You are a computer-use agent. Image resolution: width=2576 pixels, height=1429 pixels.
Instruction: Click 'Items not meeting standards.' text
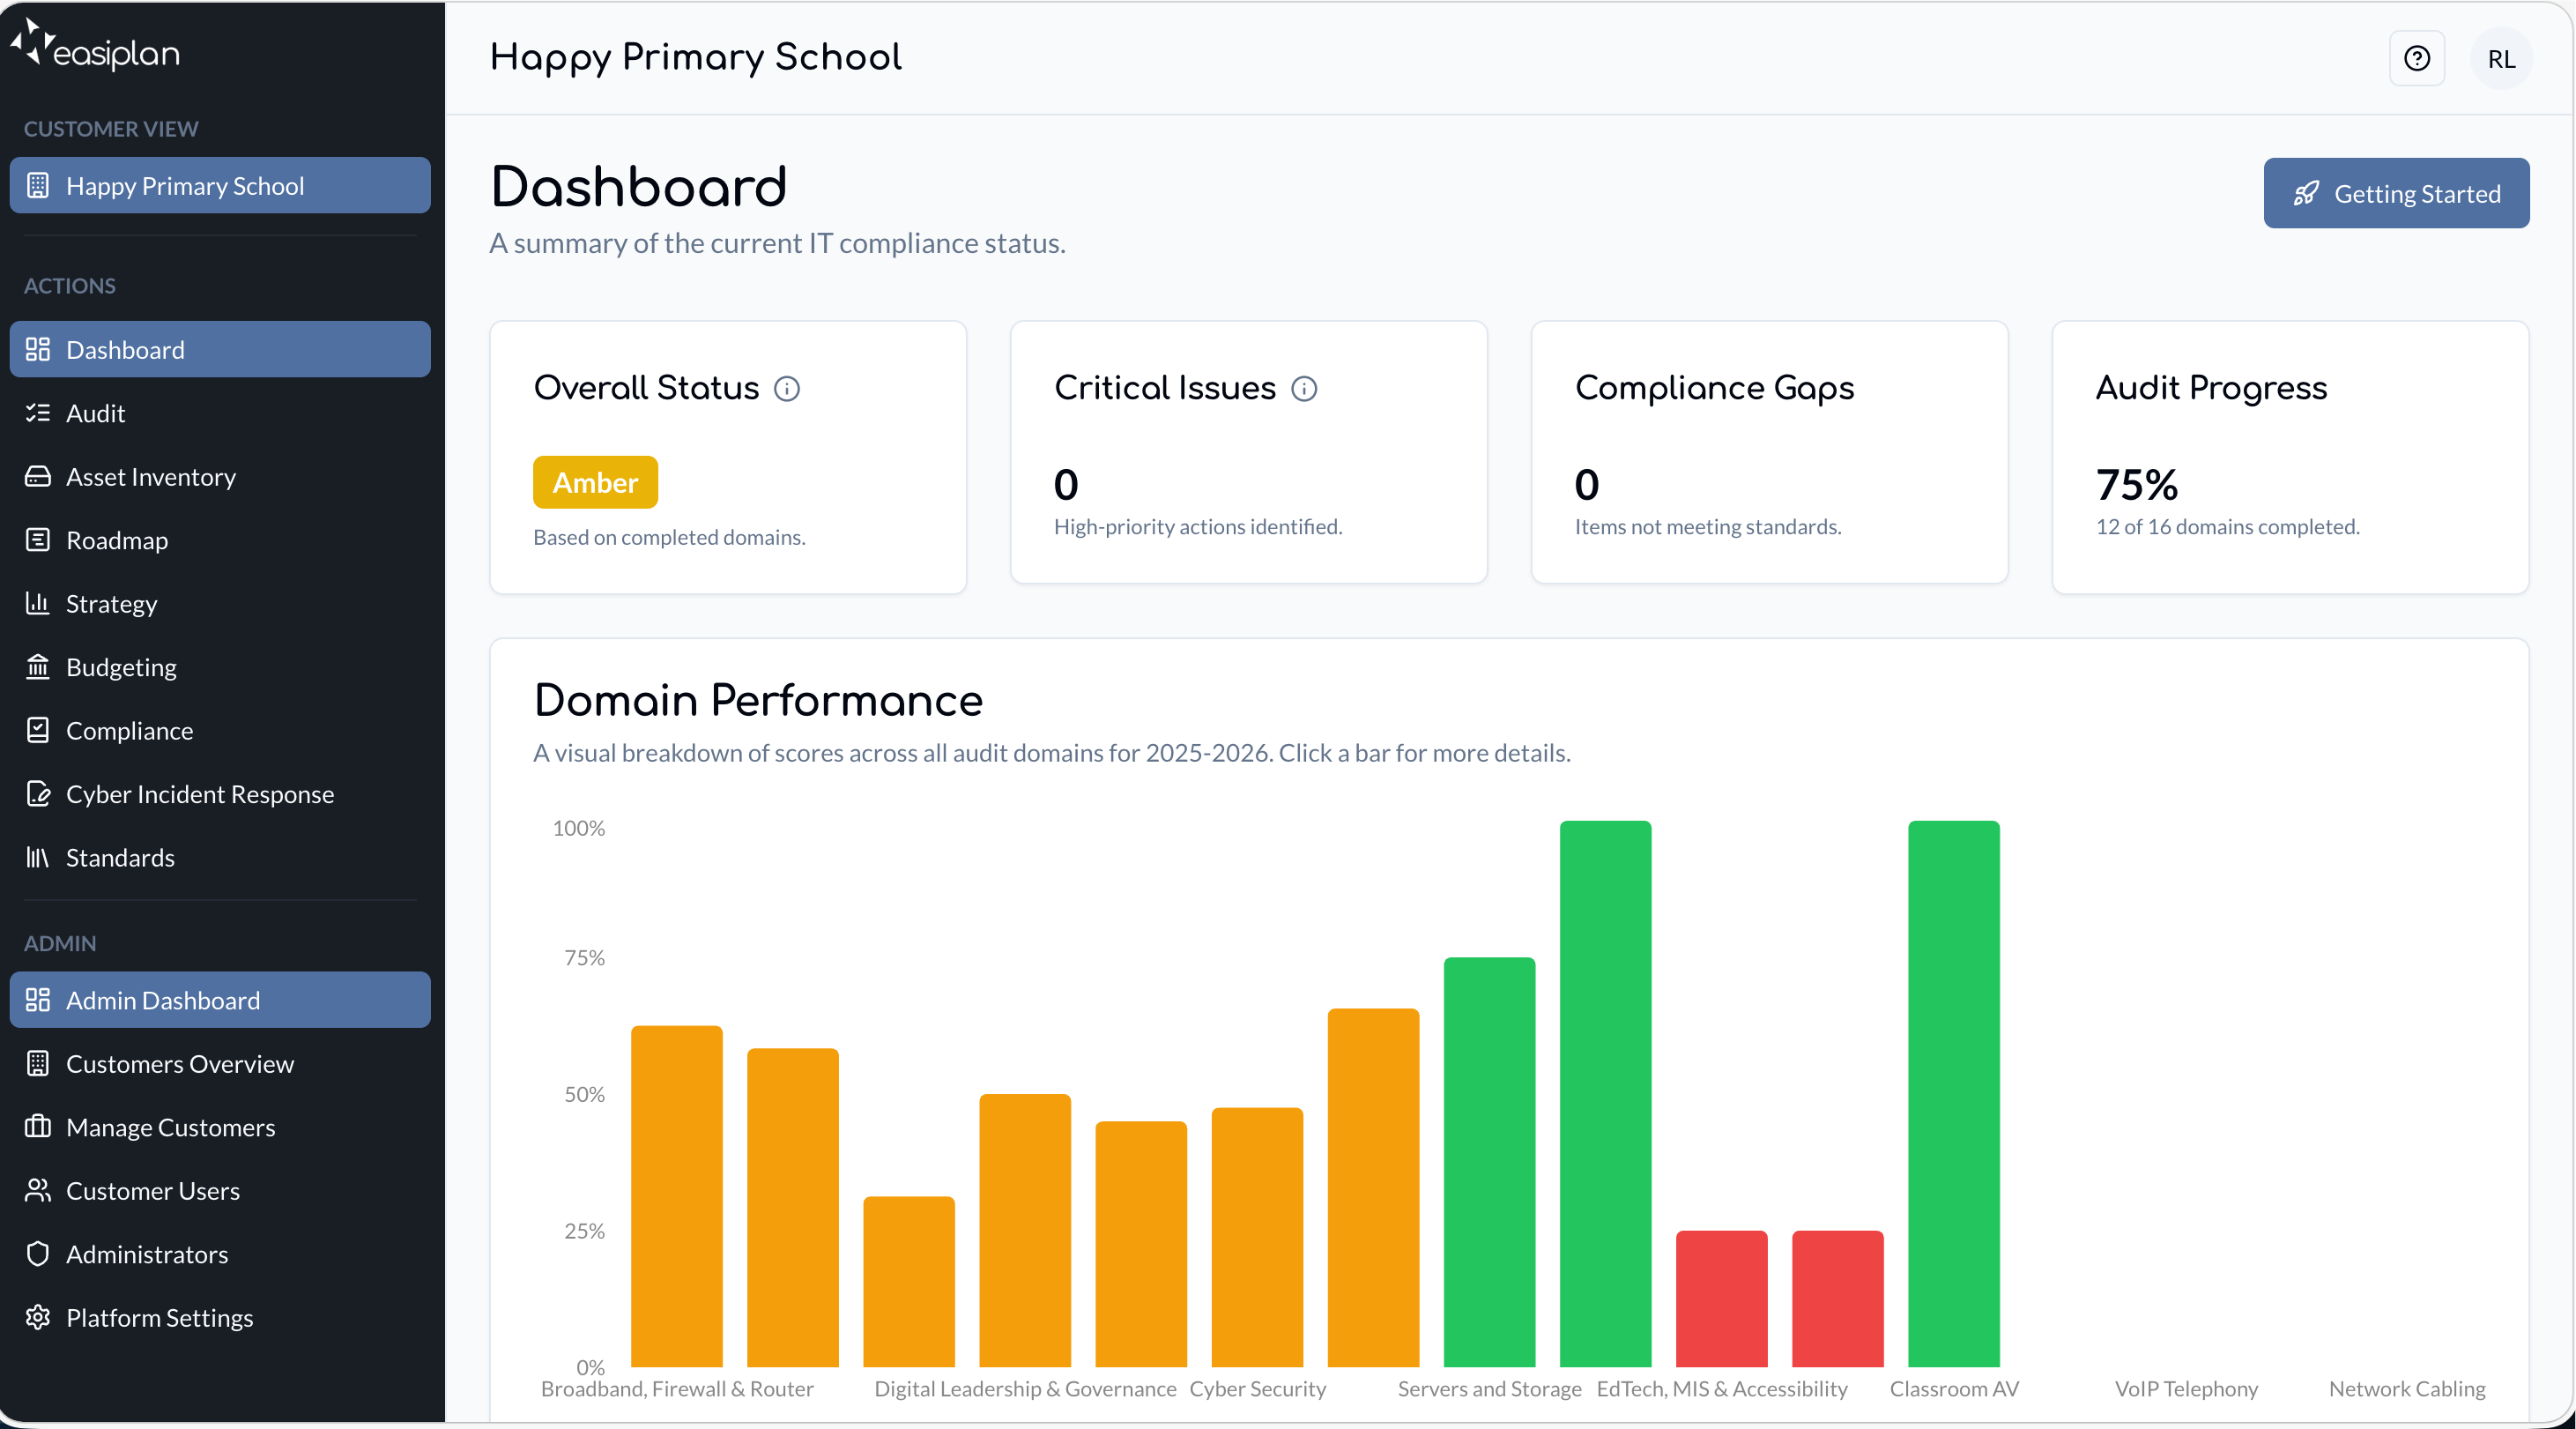click(x=1707, y=526)
